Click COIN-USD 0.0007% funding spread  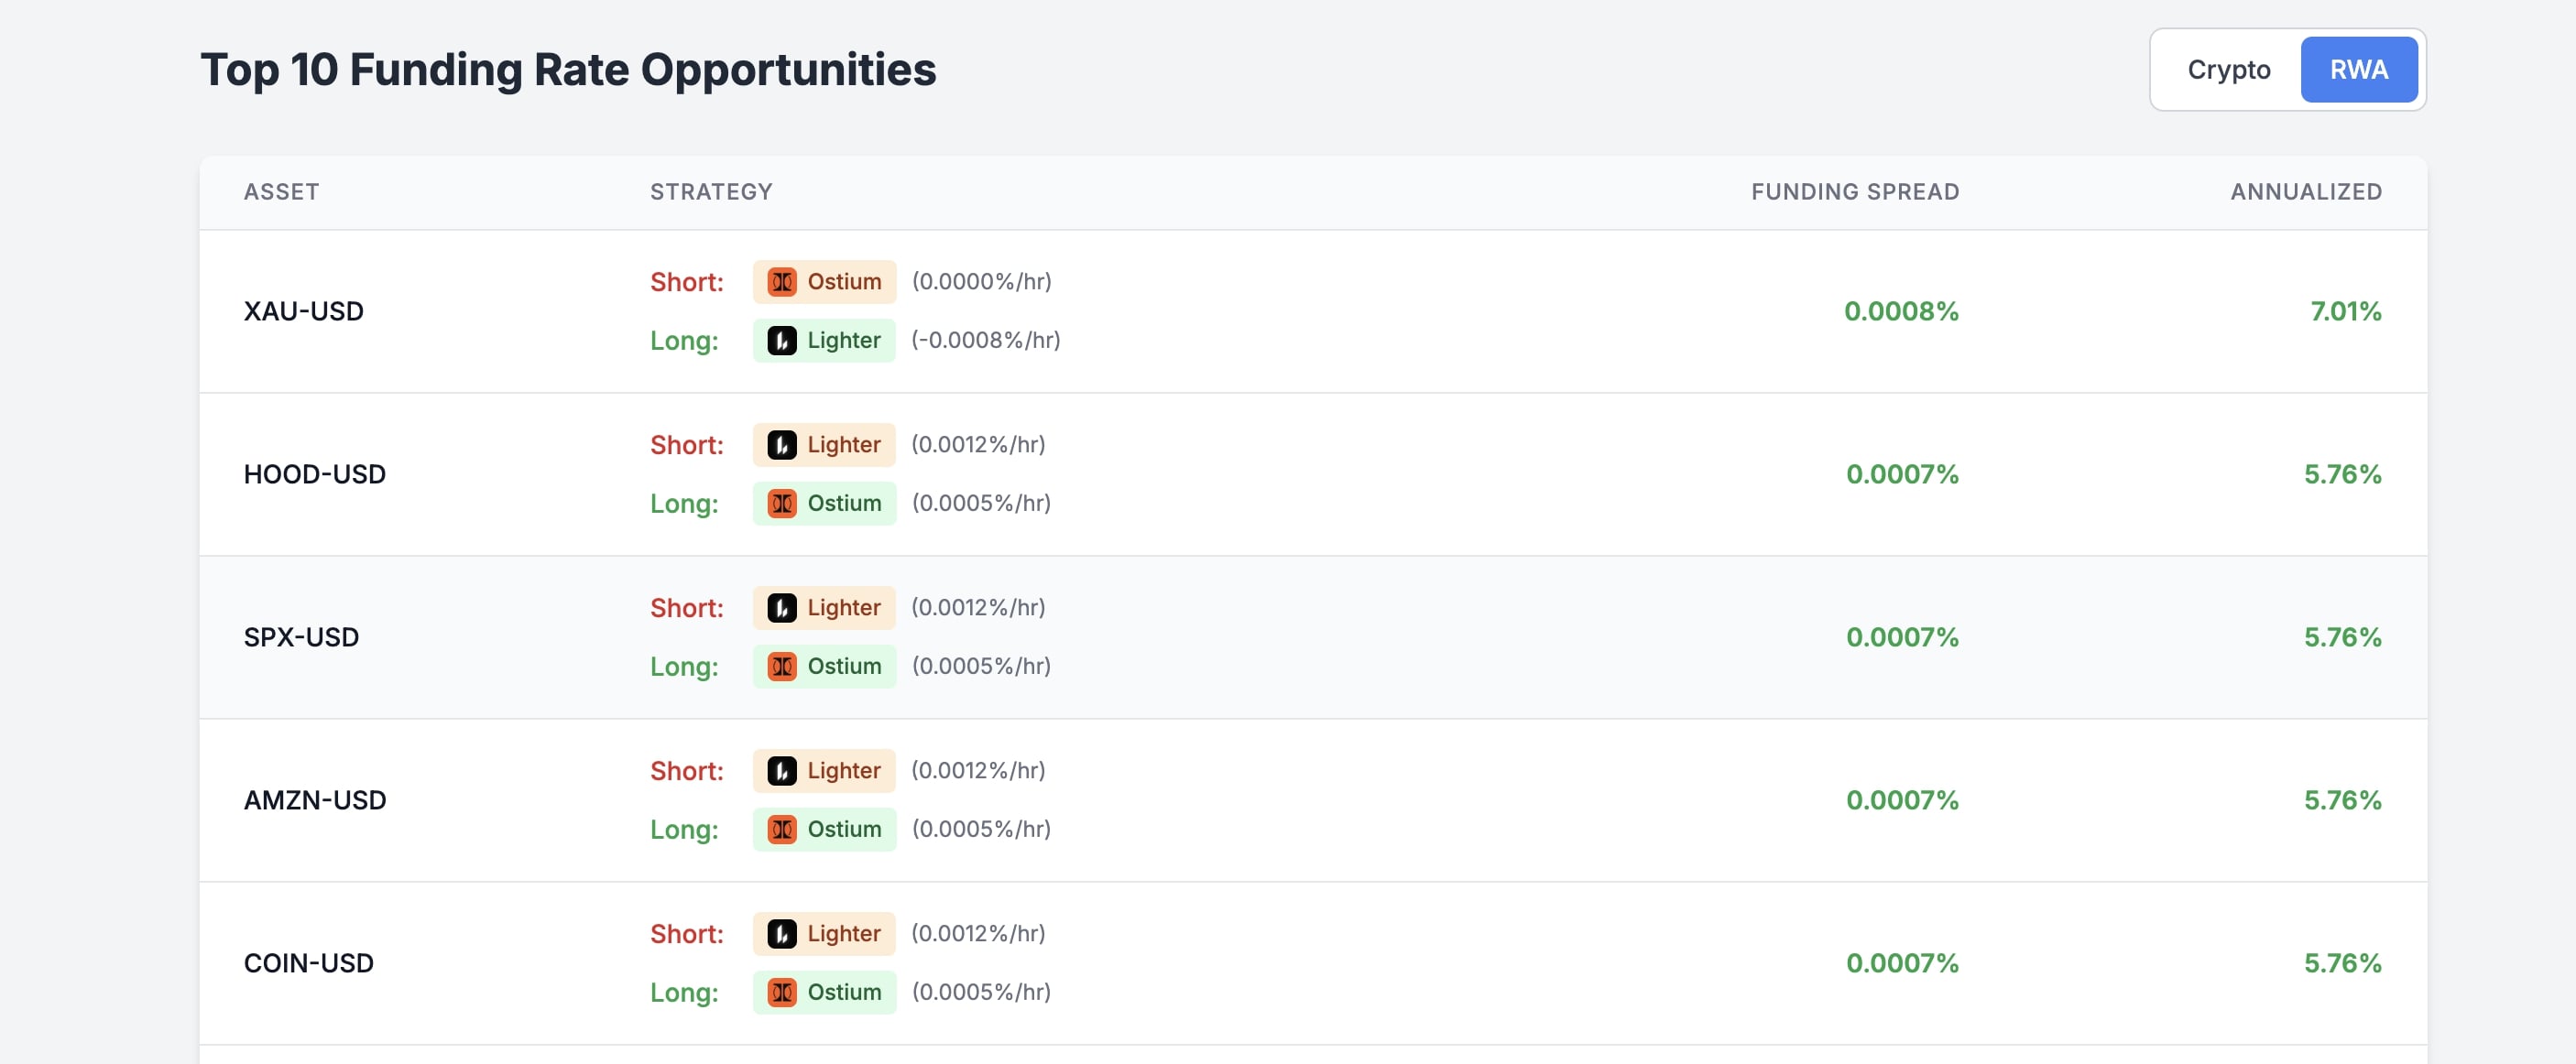tap(1901, 964)
